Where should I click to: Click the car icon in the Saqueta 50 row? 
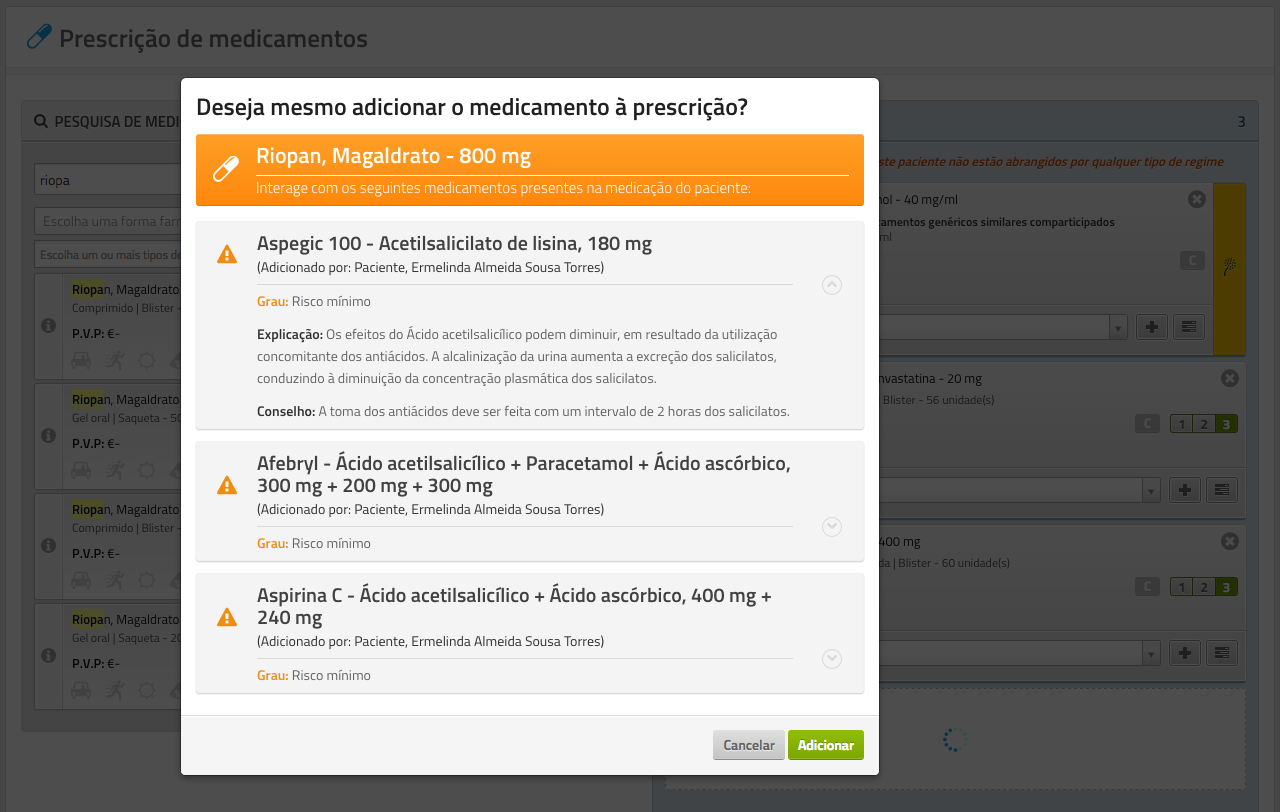click(x=82, y=469)
